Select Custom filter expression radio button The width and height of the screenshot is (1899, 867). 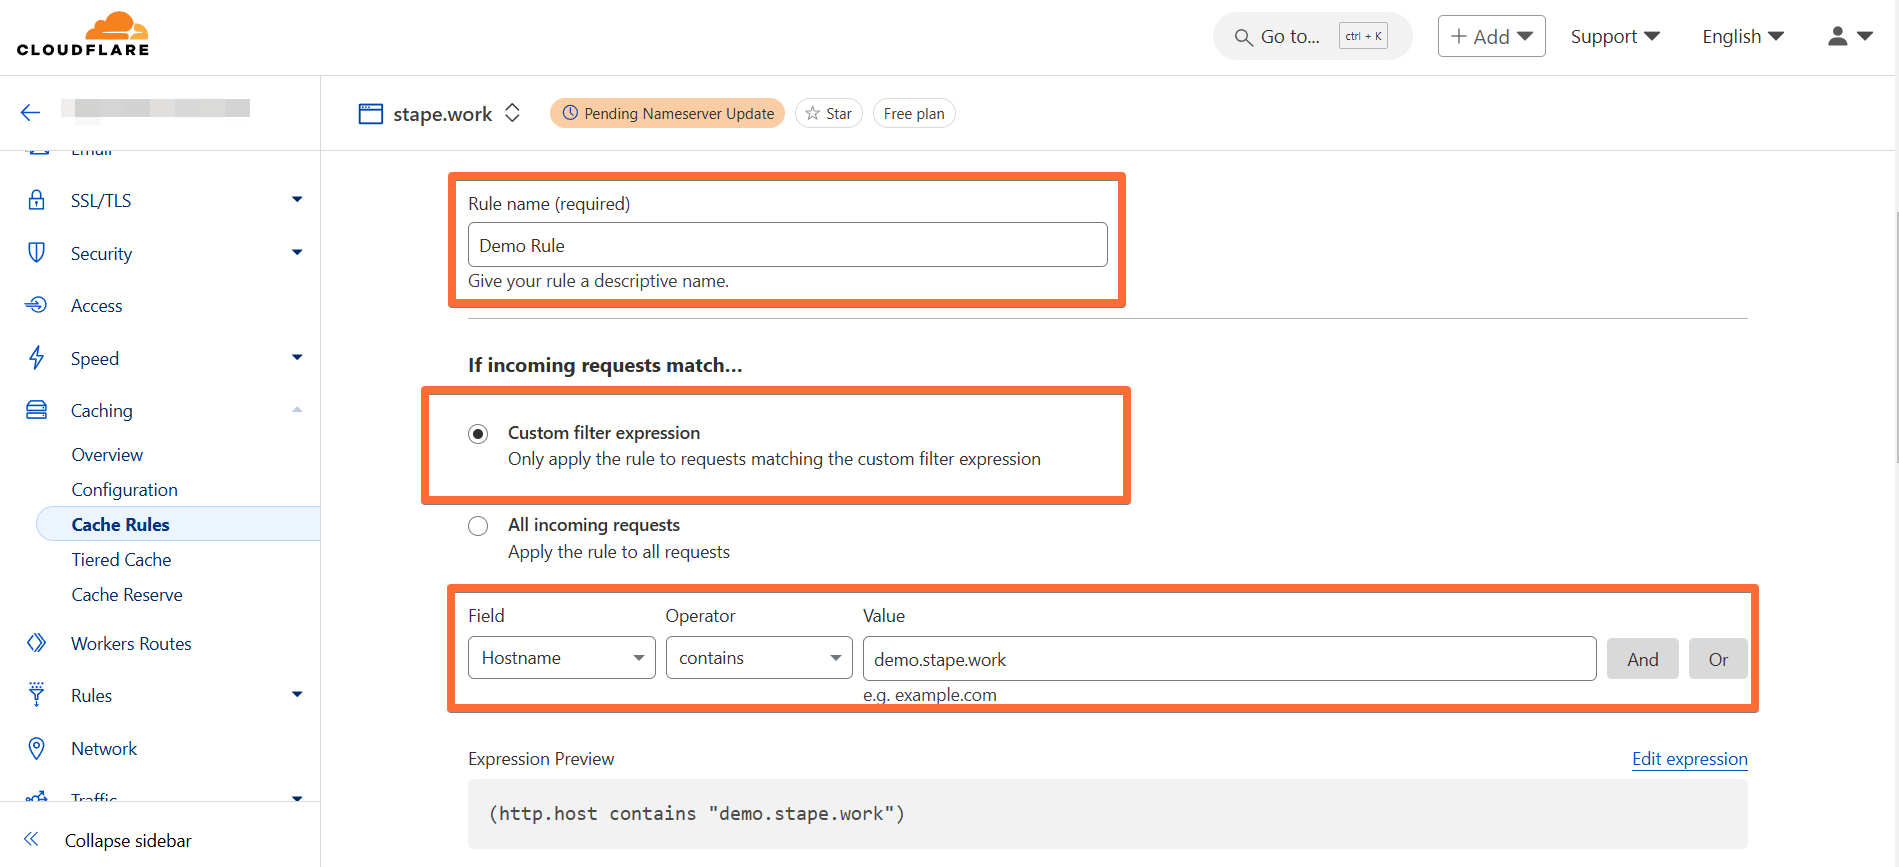[x=478, y=434]
